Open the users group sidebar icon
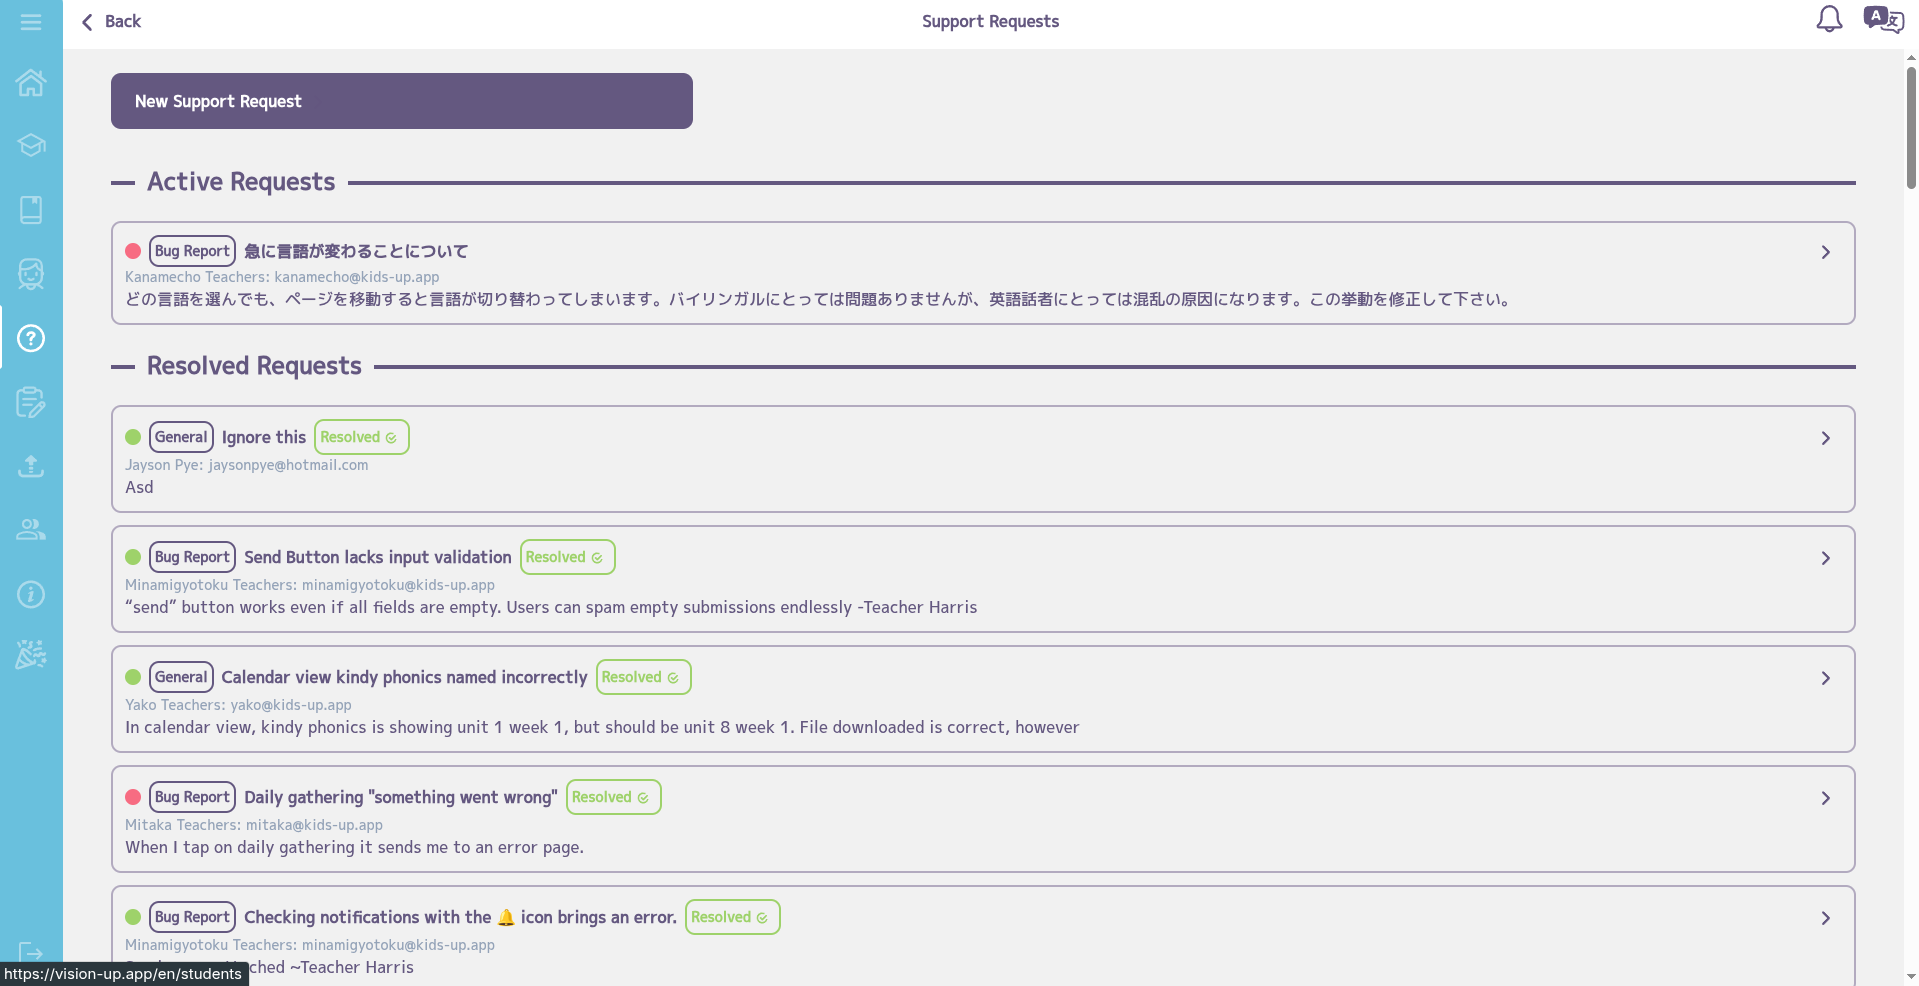1919x986 pixels. (31, 530)
